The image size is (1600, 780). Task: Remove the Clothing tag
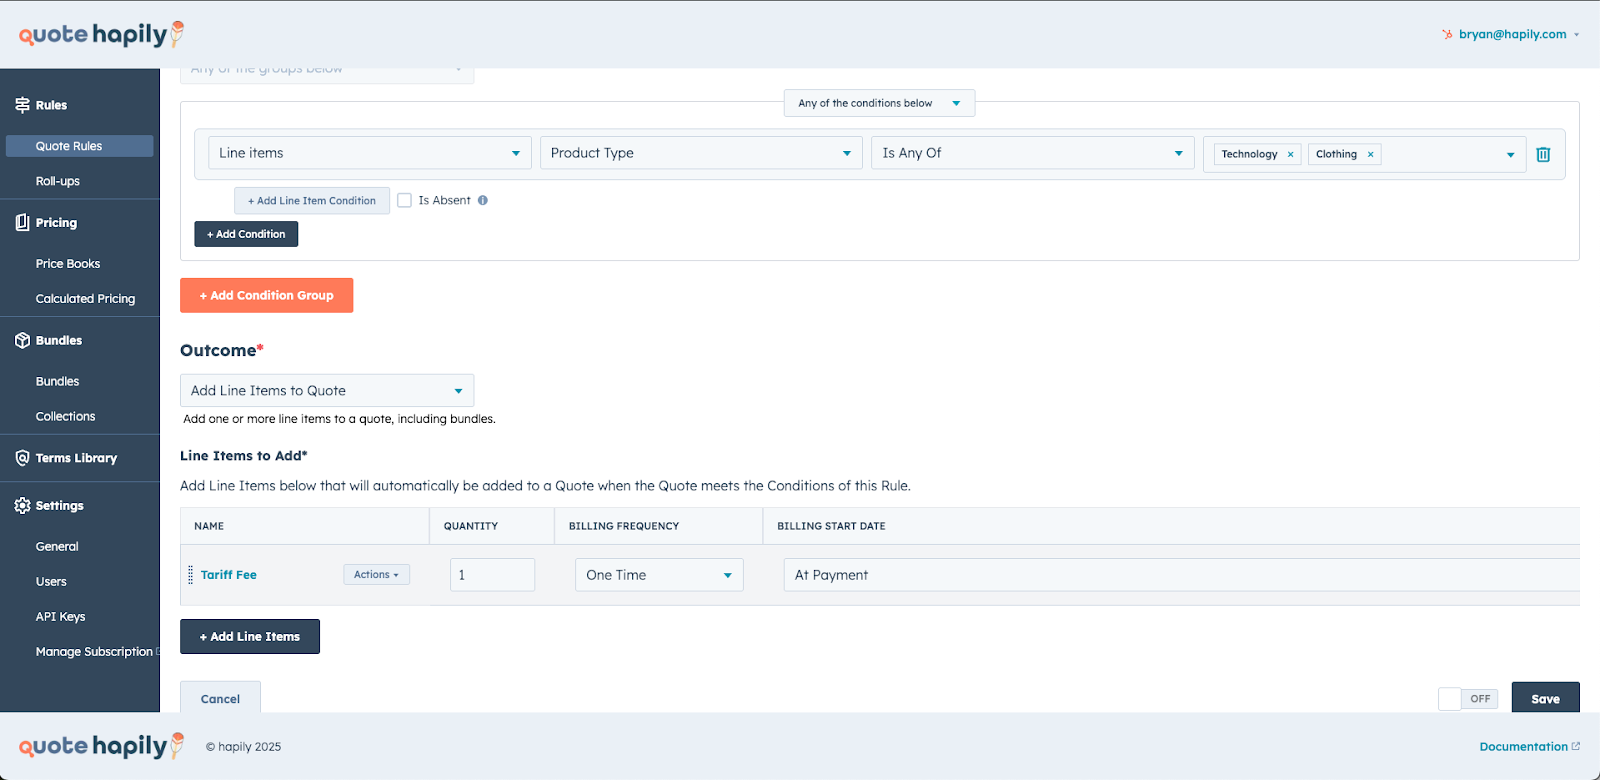point(1370,154)
